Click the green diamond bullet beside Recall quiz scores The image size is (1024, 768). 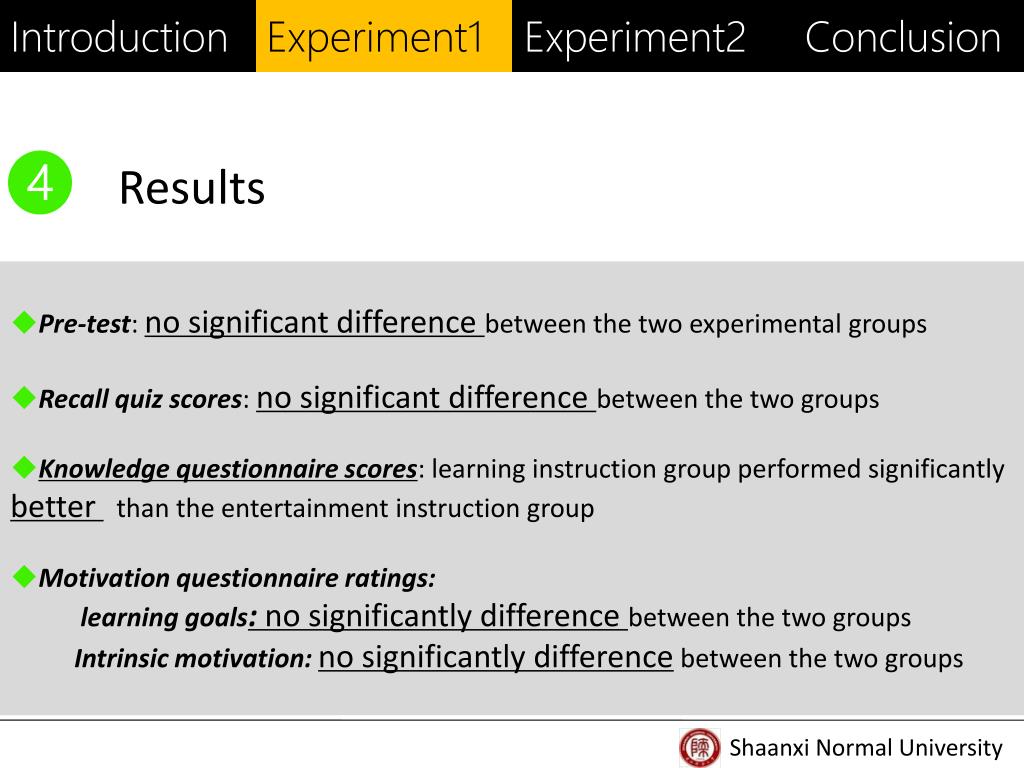coord(24,397)
